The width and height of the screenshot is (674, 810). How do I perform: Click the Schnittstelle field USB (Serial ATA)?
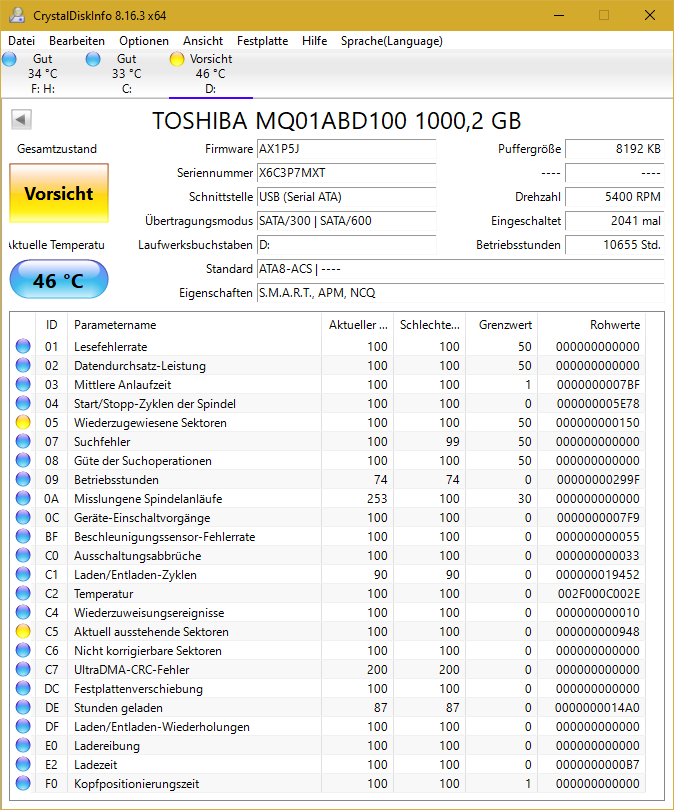(x=347, y=197)
